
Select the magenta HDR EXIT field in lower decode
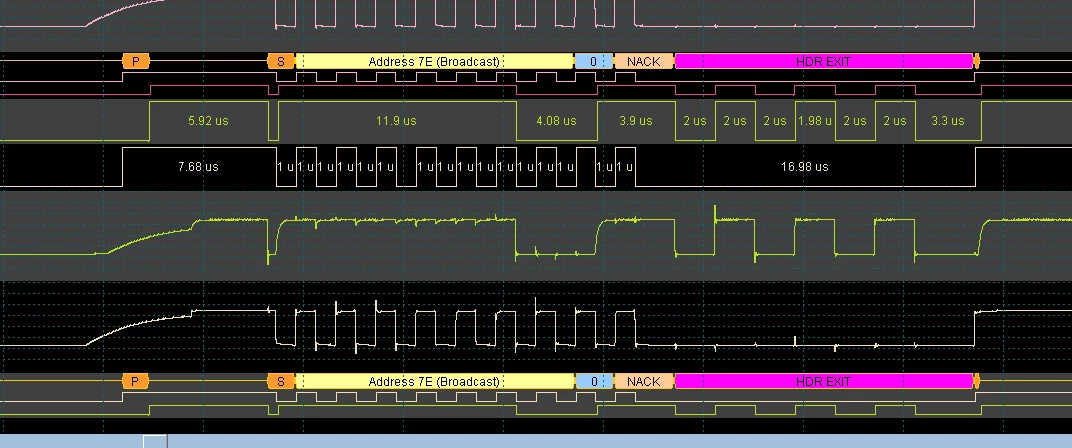coord(824,382)
